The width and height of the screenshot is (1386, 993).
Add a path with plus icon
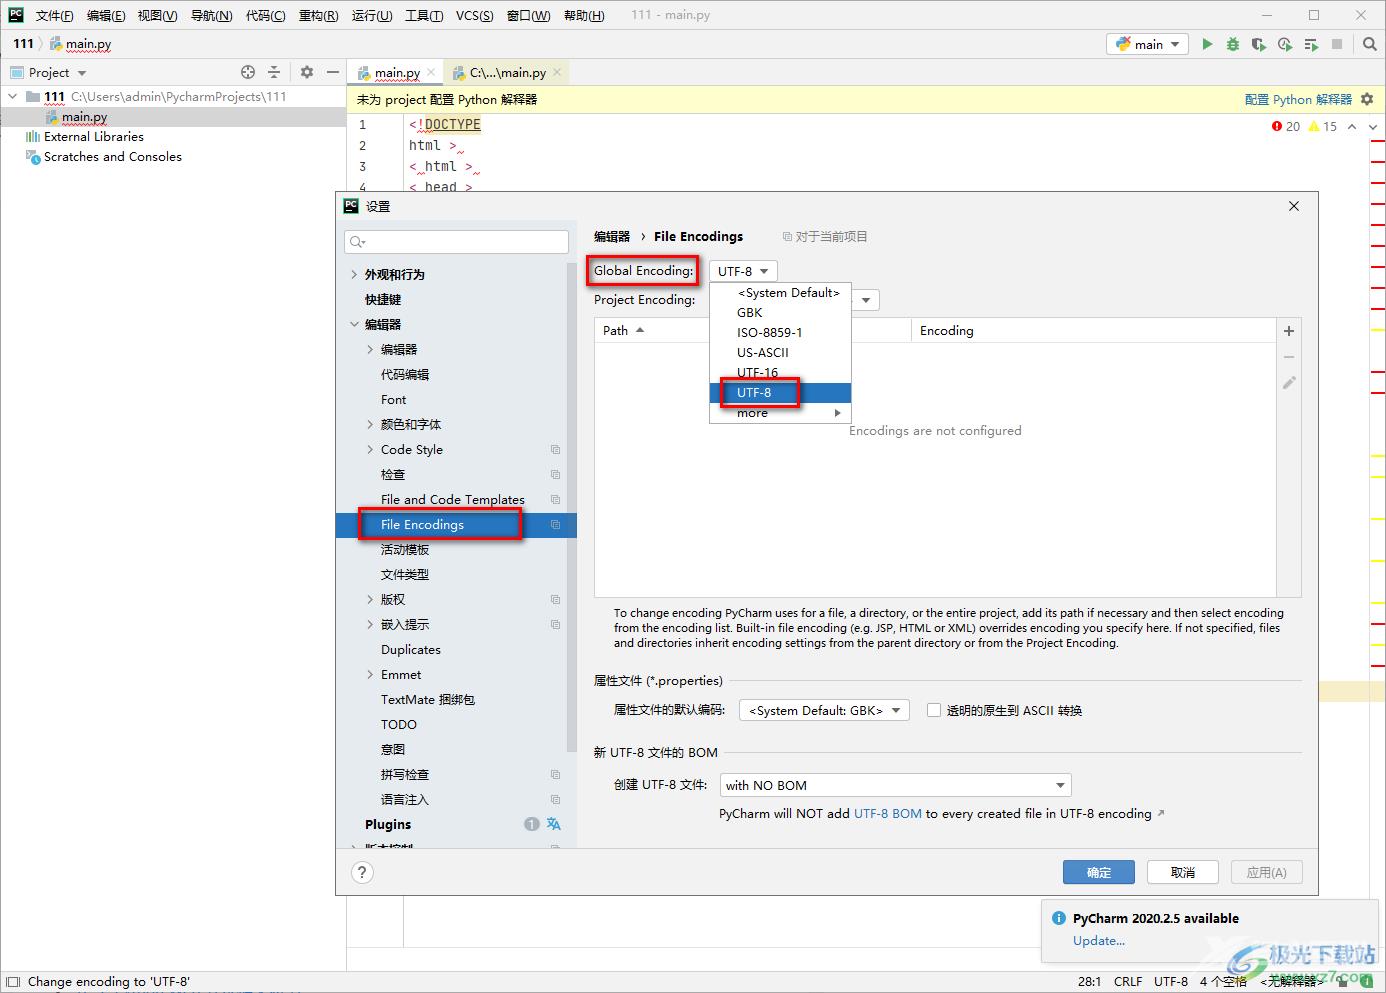pos(1289,331)
